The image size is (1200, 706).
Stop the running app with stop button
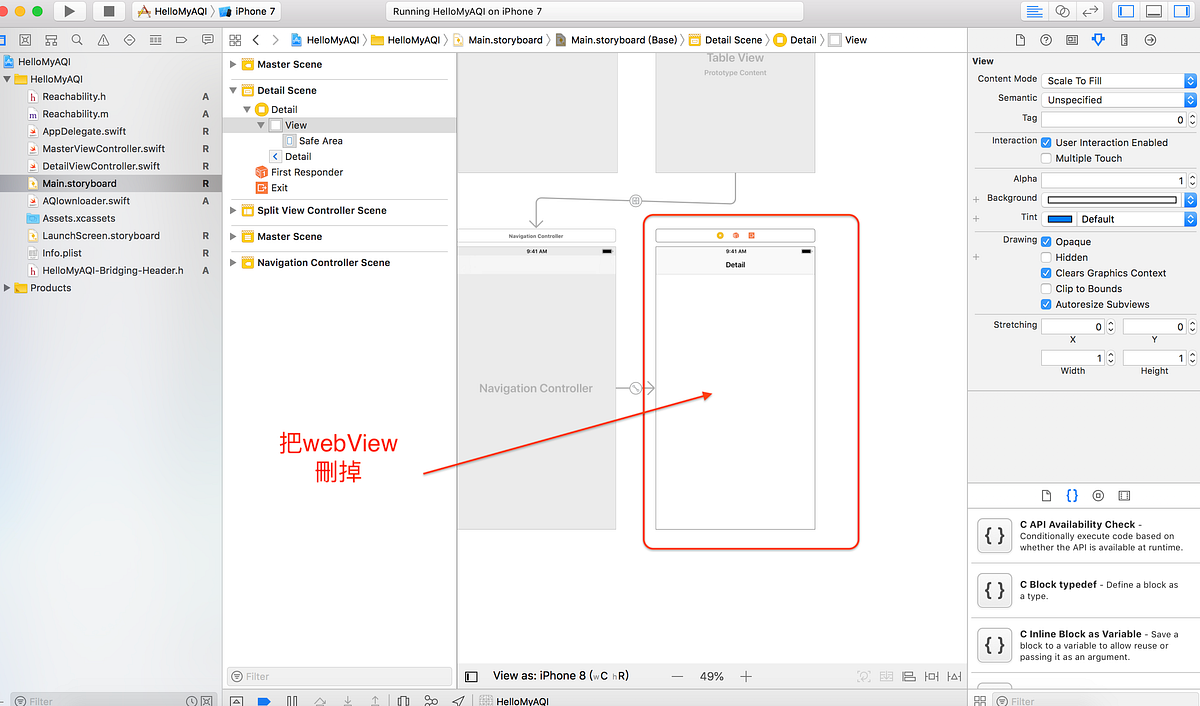pyautogui.click(x=110, y=11)
